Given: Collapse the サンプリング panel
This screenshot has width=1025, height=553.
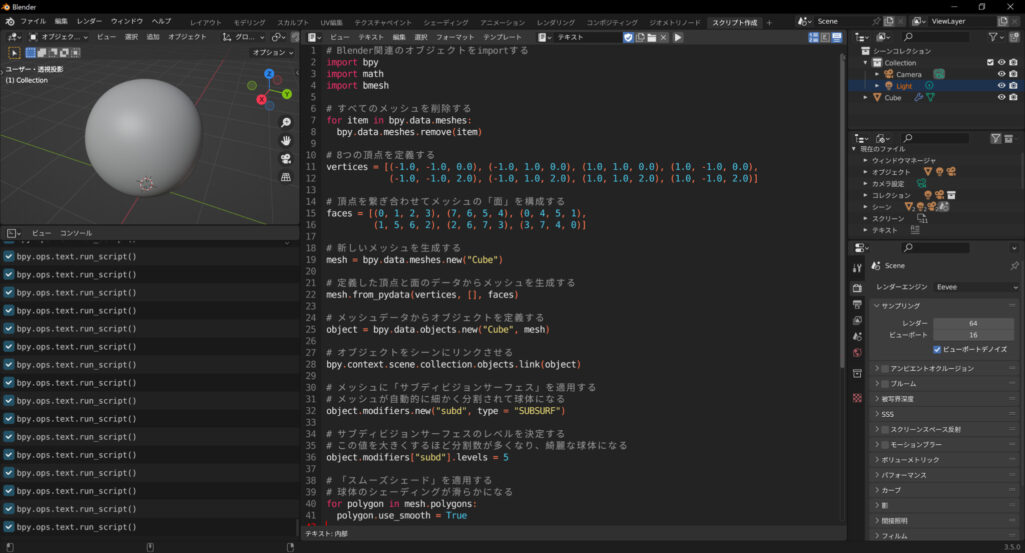Looking at the screenshot, I should pos(945,306).
